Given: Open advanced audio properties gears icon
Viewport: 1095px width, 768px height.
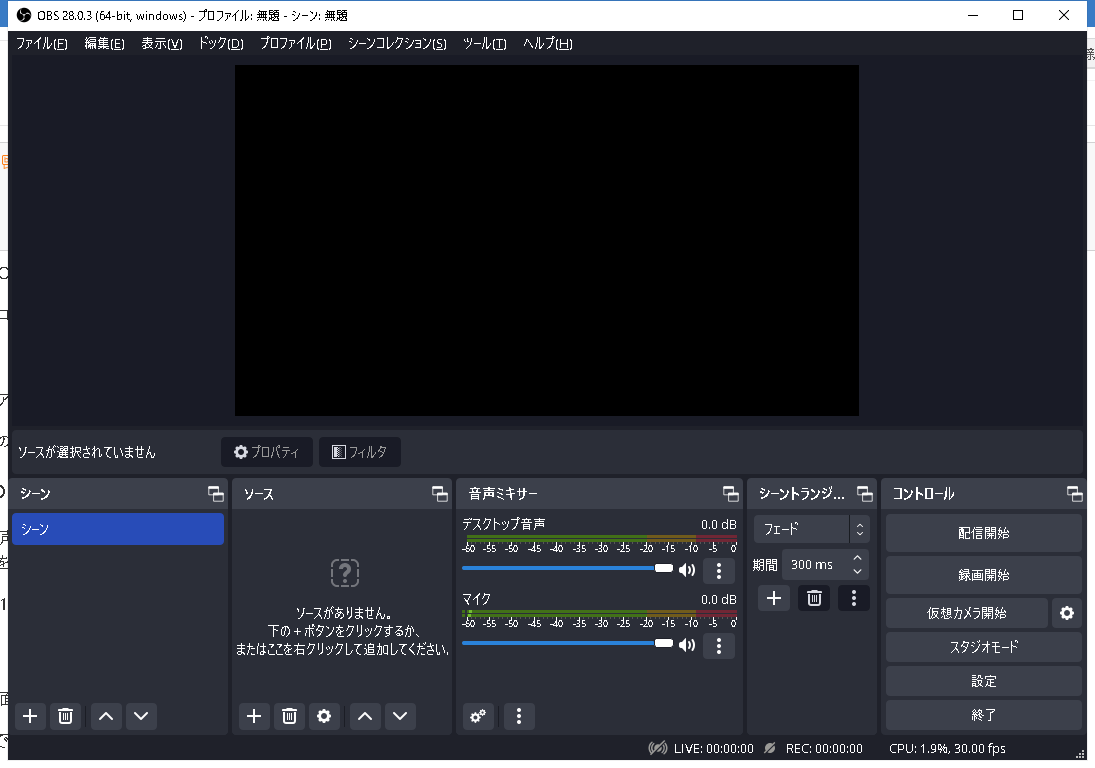Looking at the screenshot, I should (479, 716).
